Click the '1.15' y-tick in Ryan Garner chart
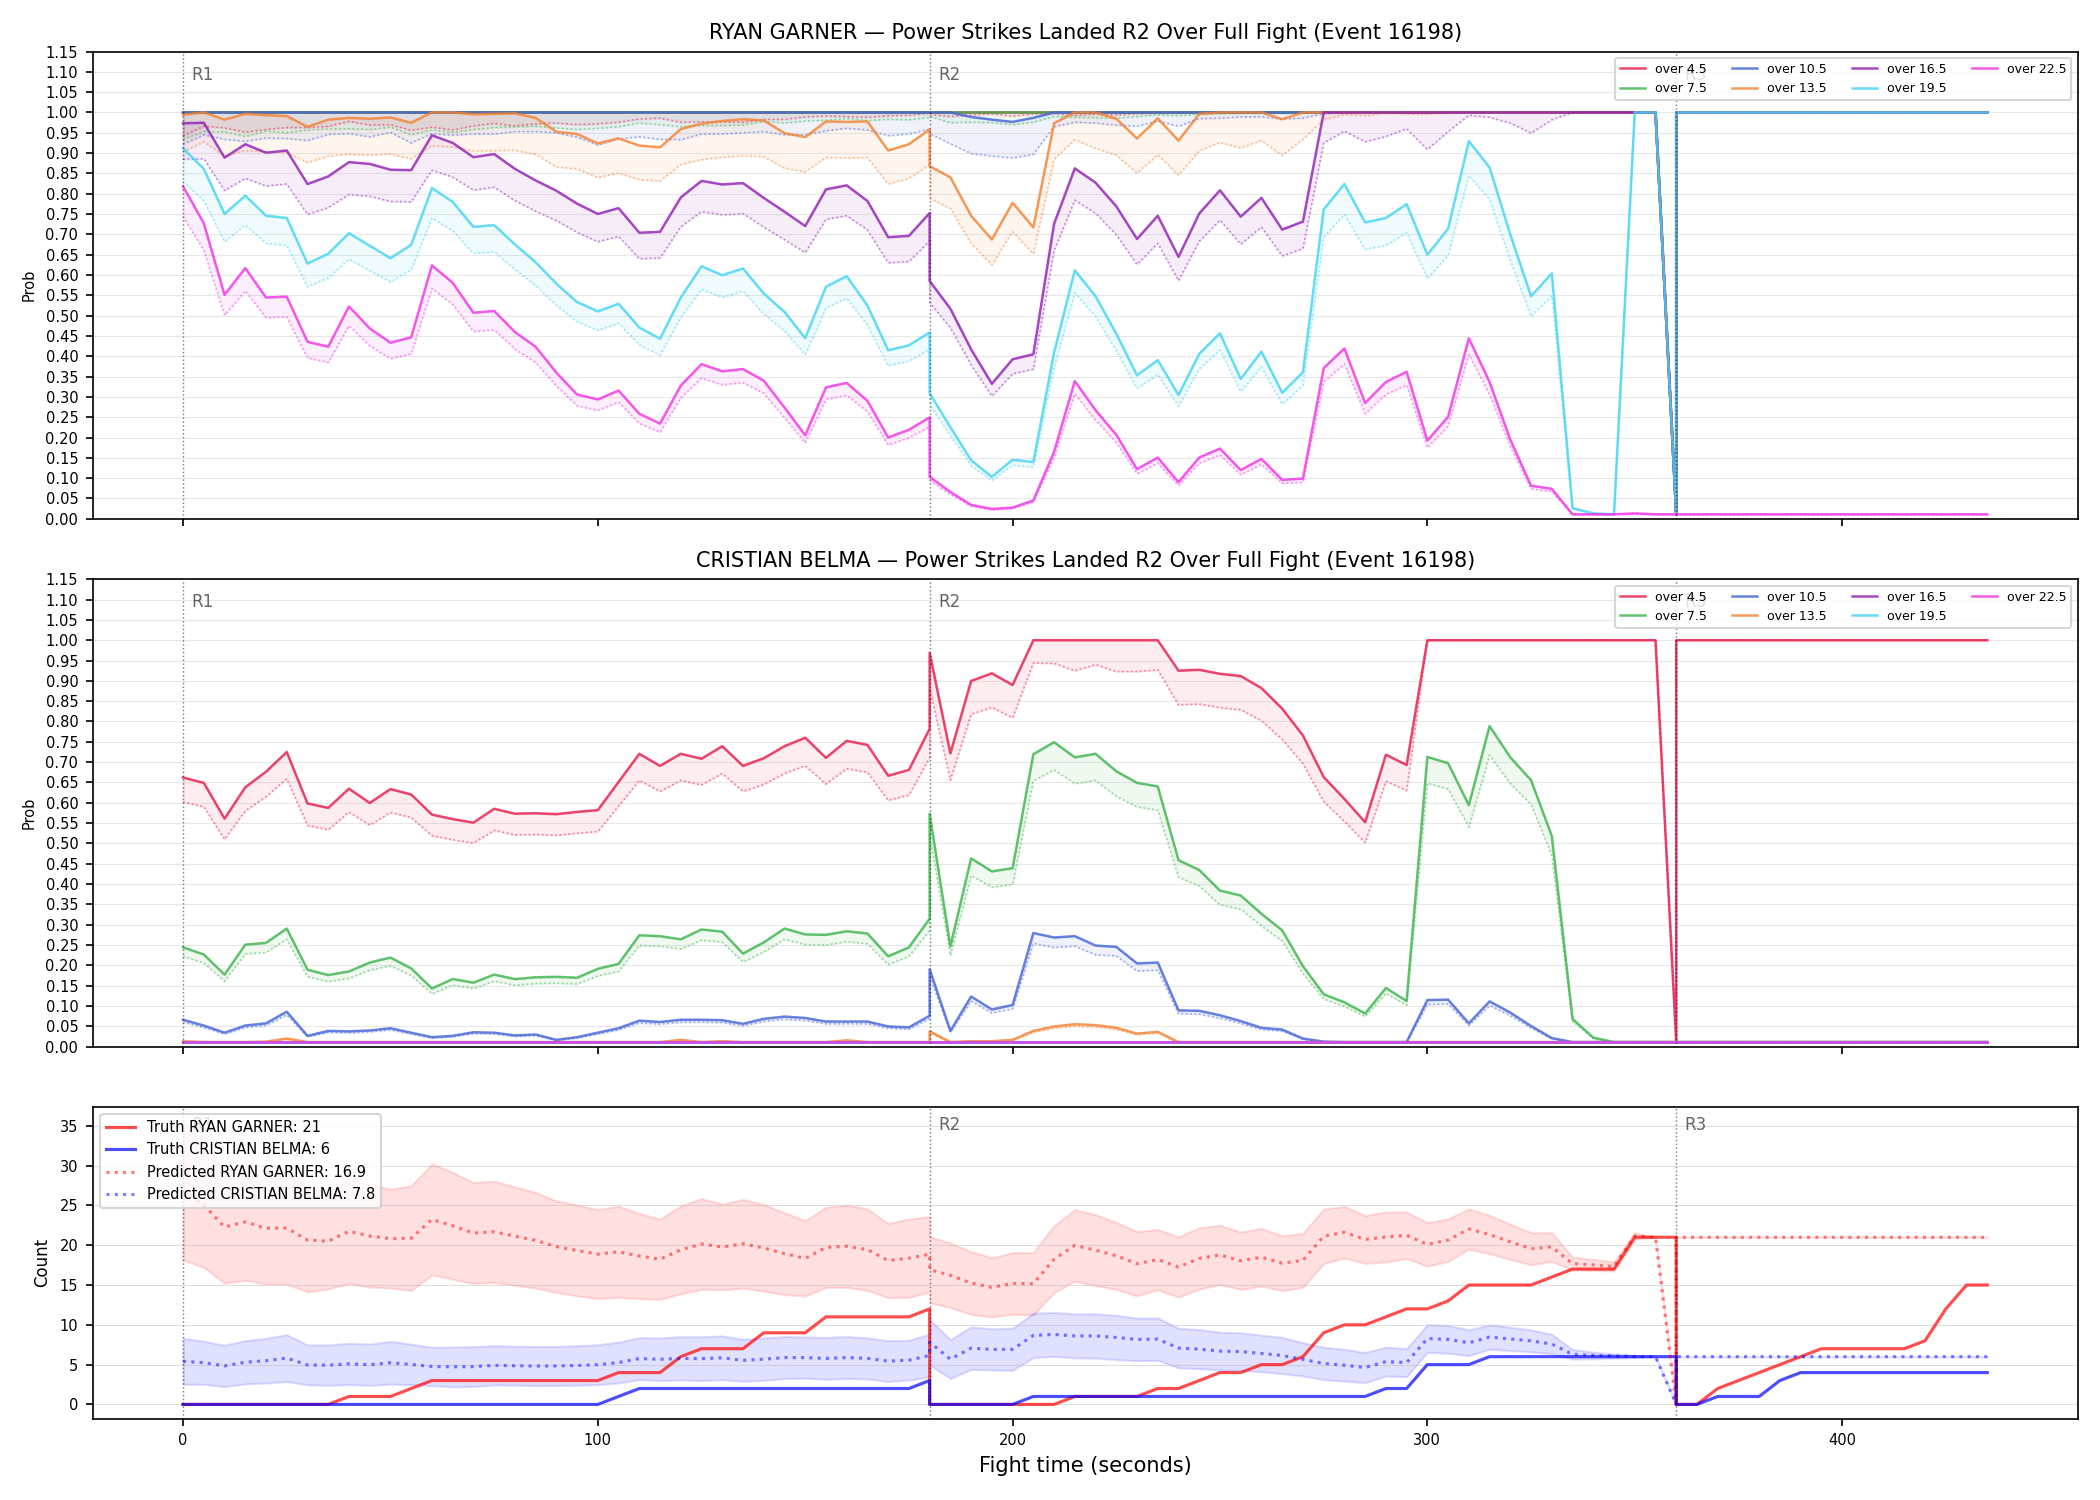 (x=62, y=52)
